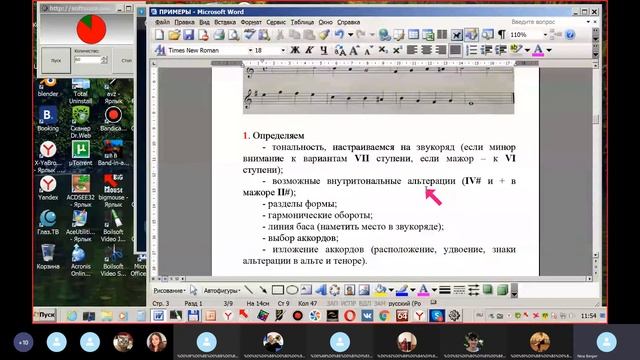Insert WordArt from the Drawing toolbar
Viewport: 640px width, 360px height.
point(321,290)
